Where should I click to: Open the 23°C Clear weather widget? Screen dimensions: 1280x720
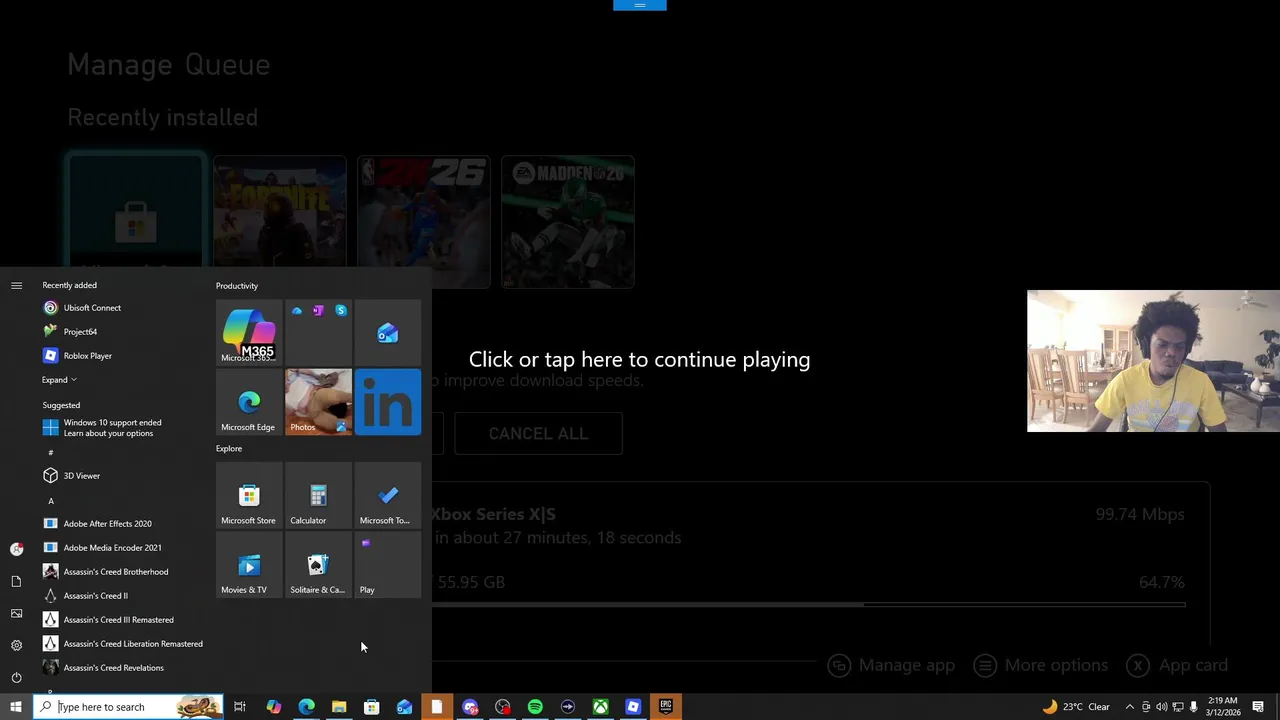(1076, 707)
